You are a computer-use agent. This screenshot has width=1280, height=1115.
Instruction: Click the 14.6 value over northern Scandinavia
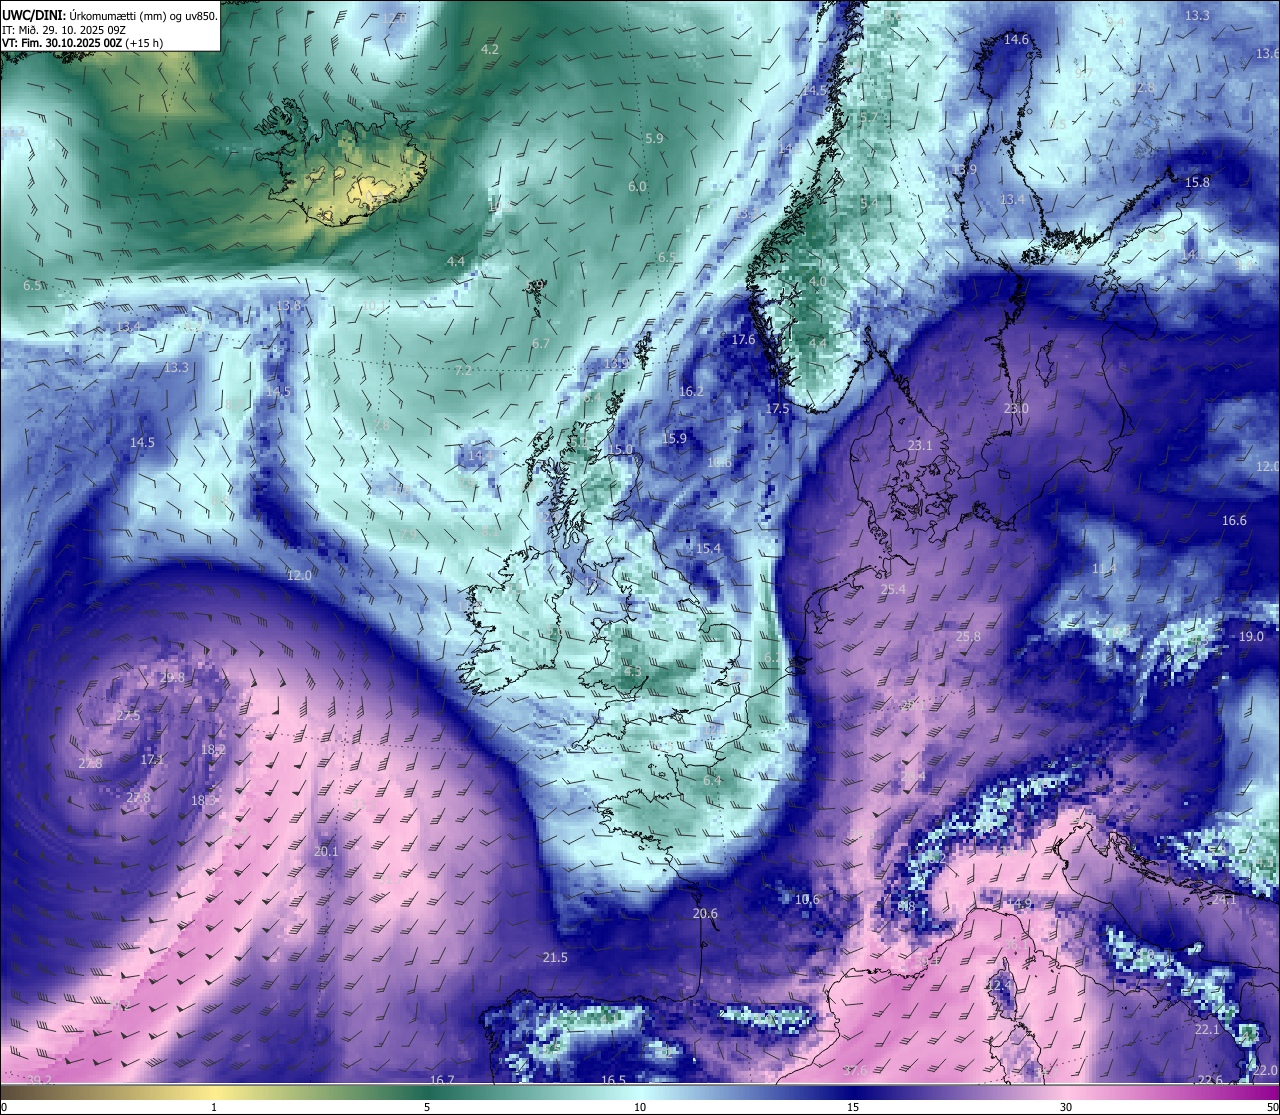coord(1016,39)
